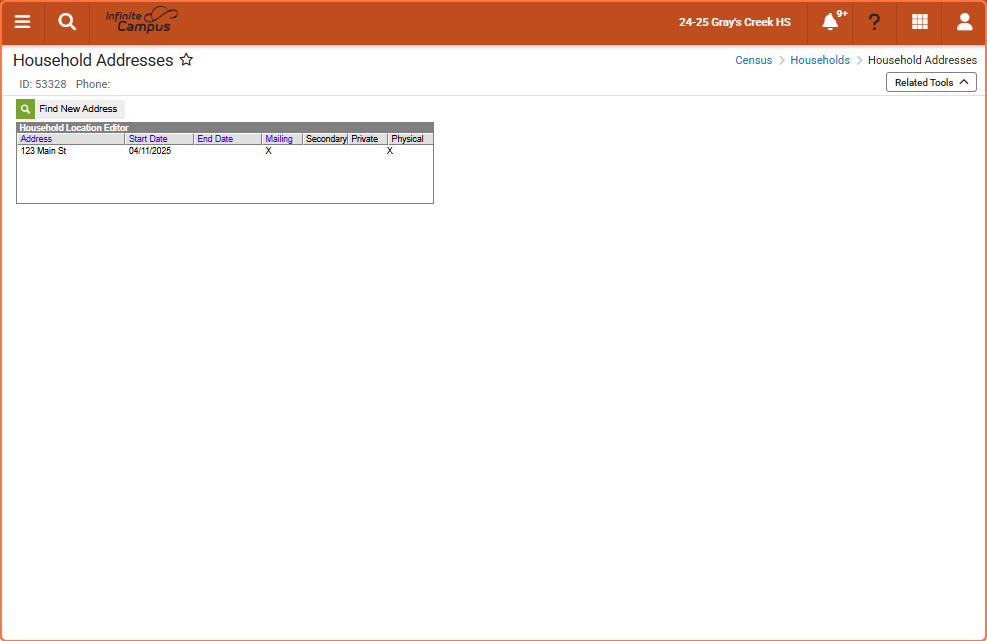The height and width of the screenshot is (641, 987).
Task: Click the Phone label in header
Action: pos(93,84)
